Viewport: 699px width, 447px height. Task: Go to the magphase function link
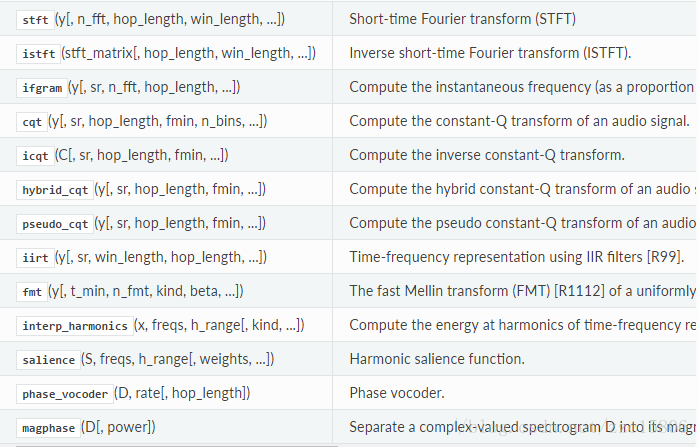click(x=48, y=427)
